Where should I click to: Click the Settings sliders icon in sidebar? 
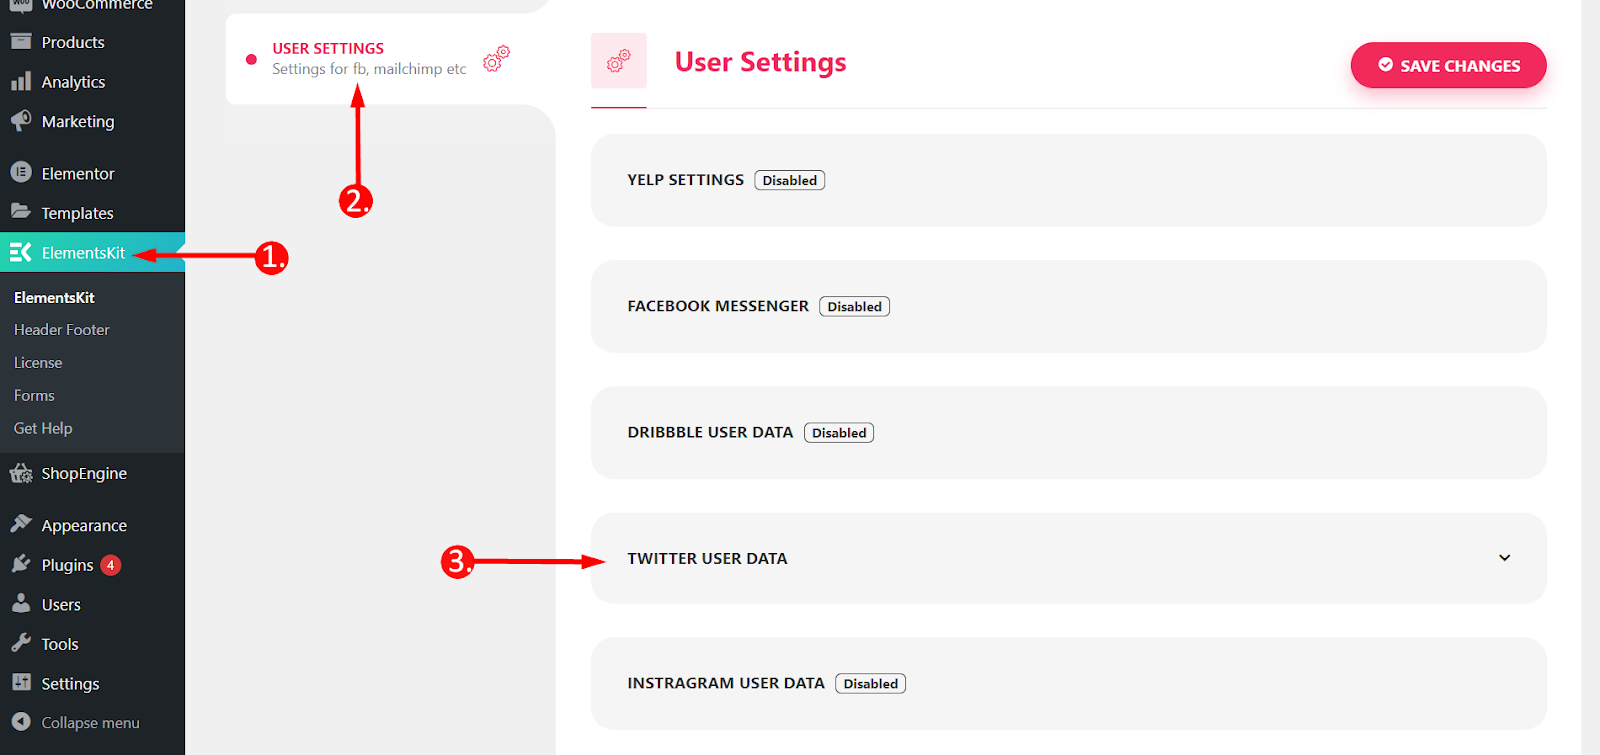click(21, 682)
